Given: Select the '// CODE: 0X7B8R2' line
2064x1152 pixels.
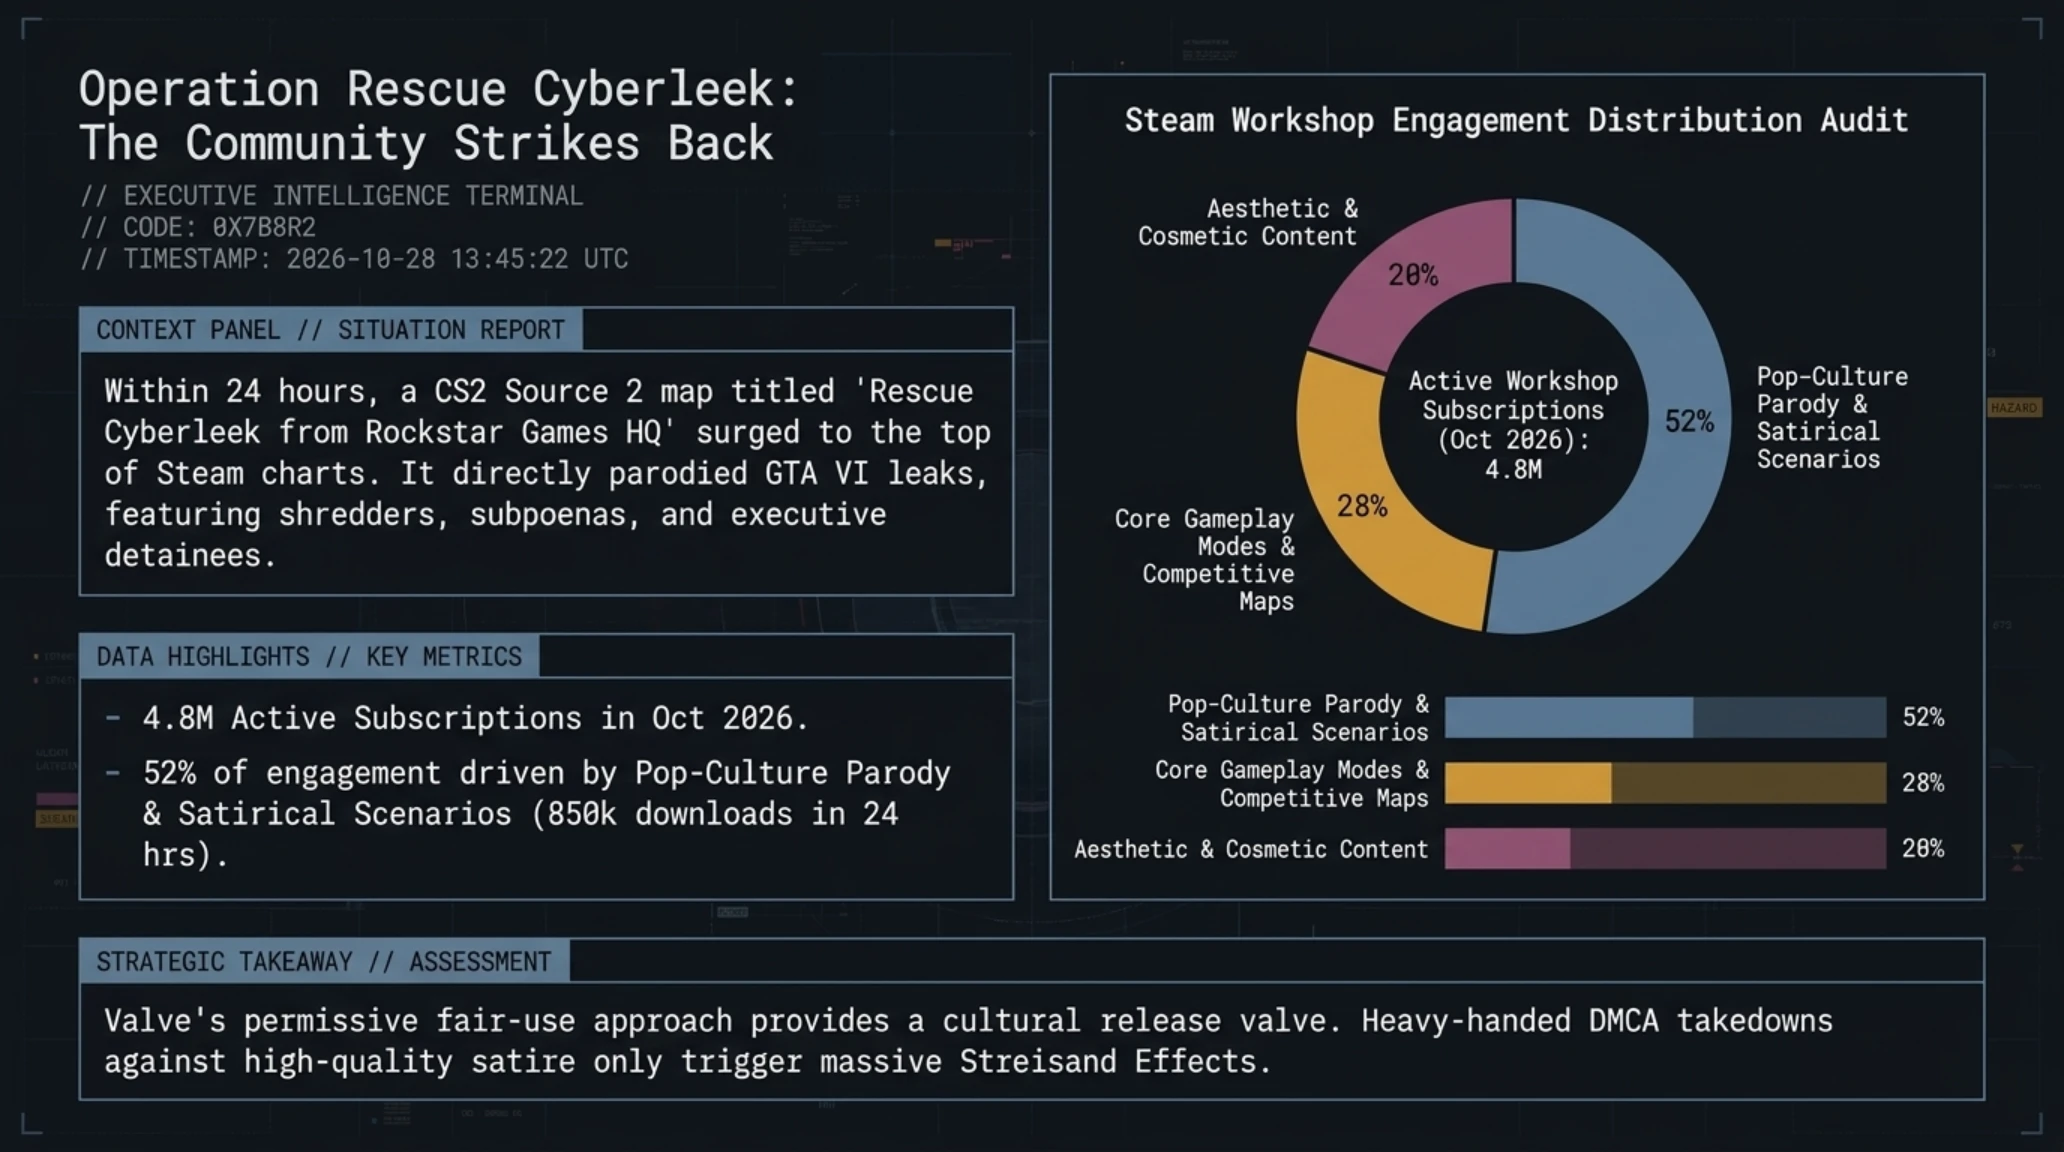Looking at the screenshot, I should pyautogui.click(x=198, y=228).
